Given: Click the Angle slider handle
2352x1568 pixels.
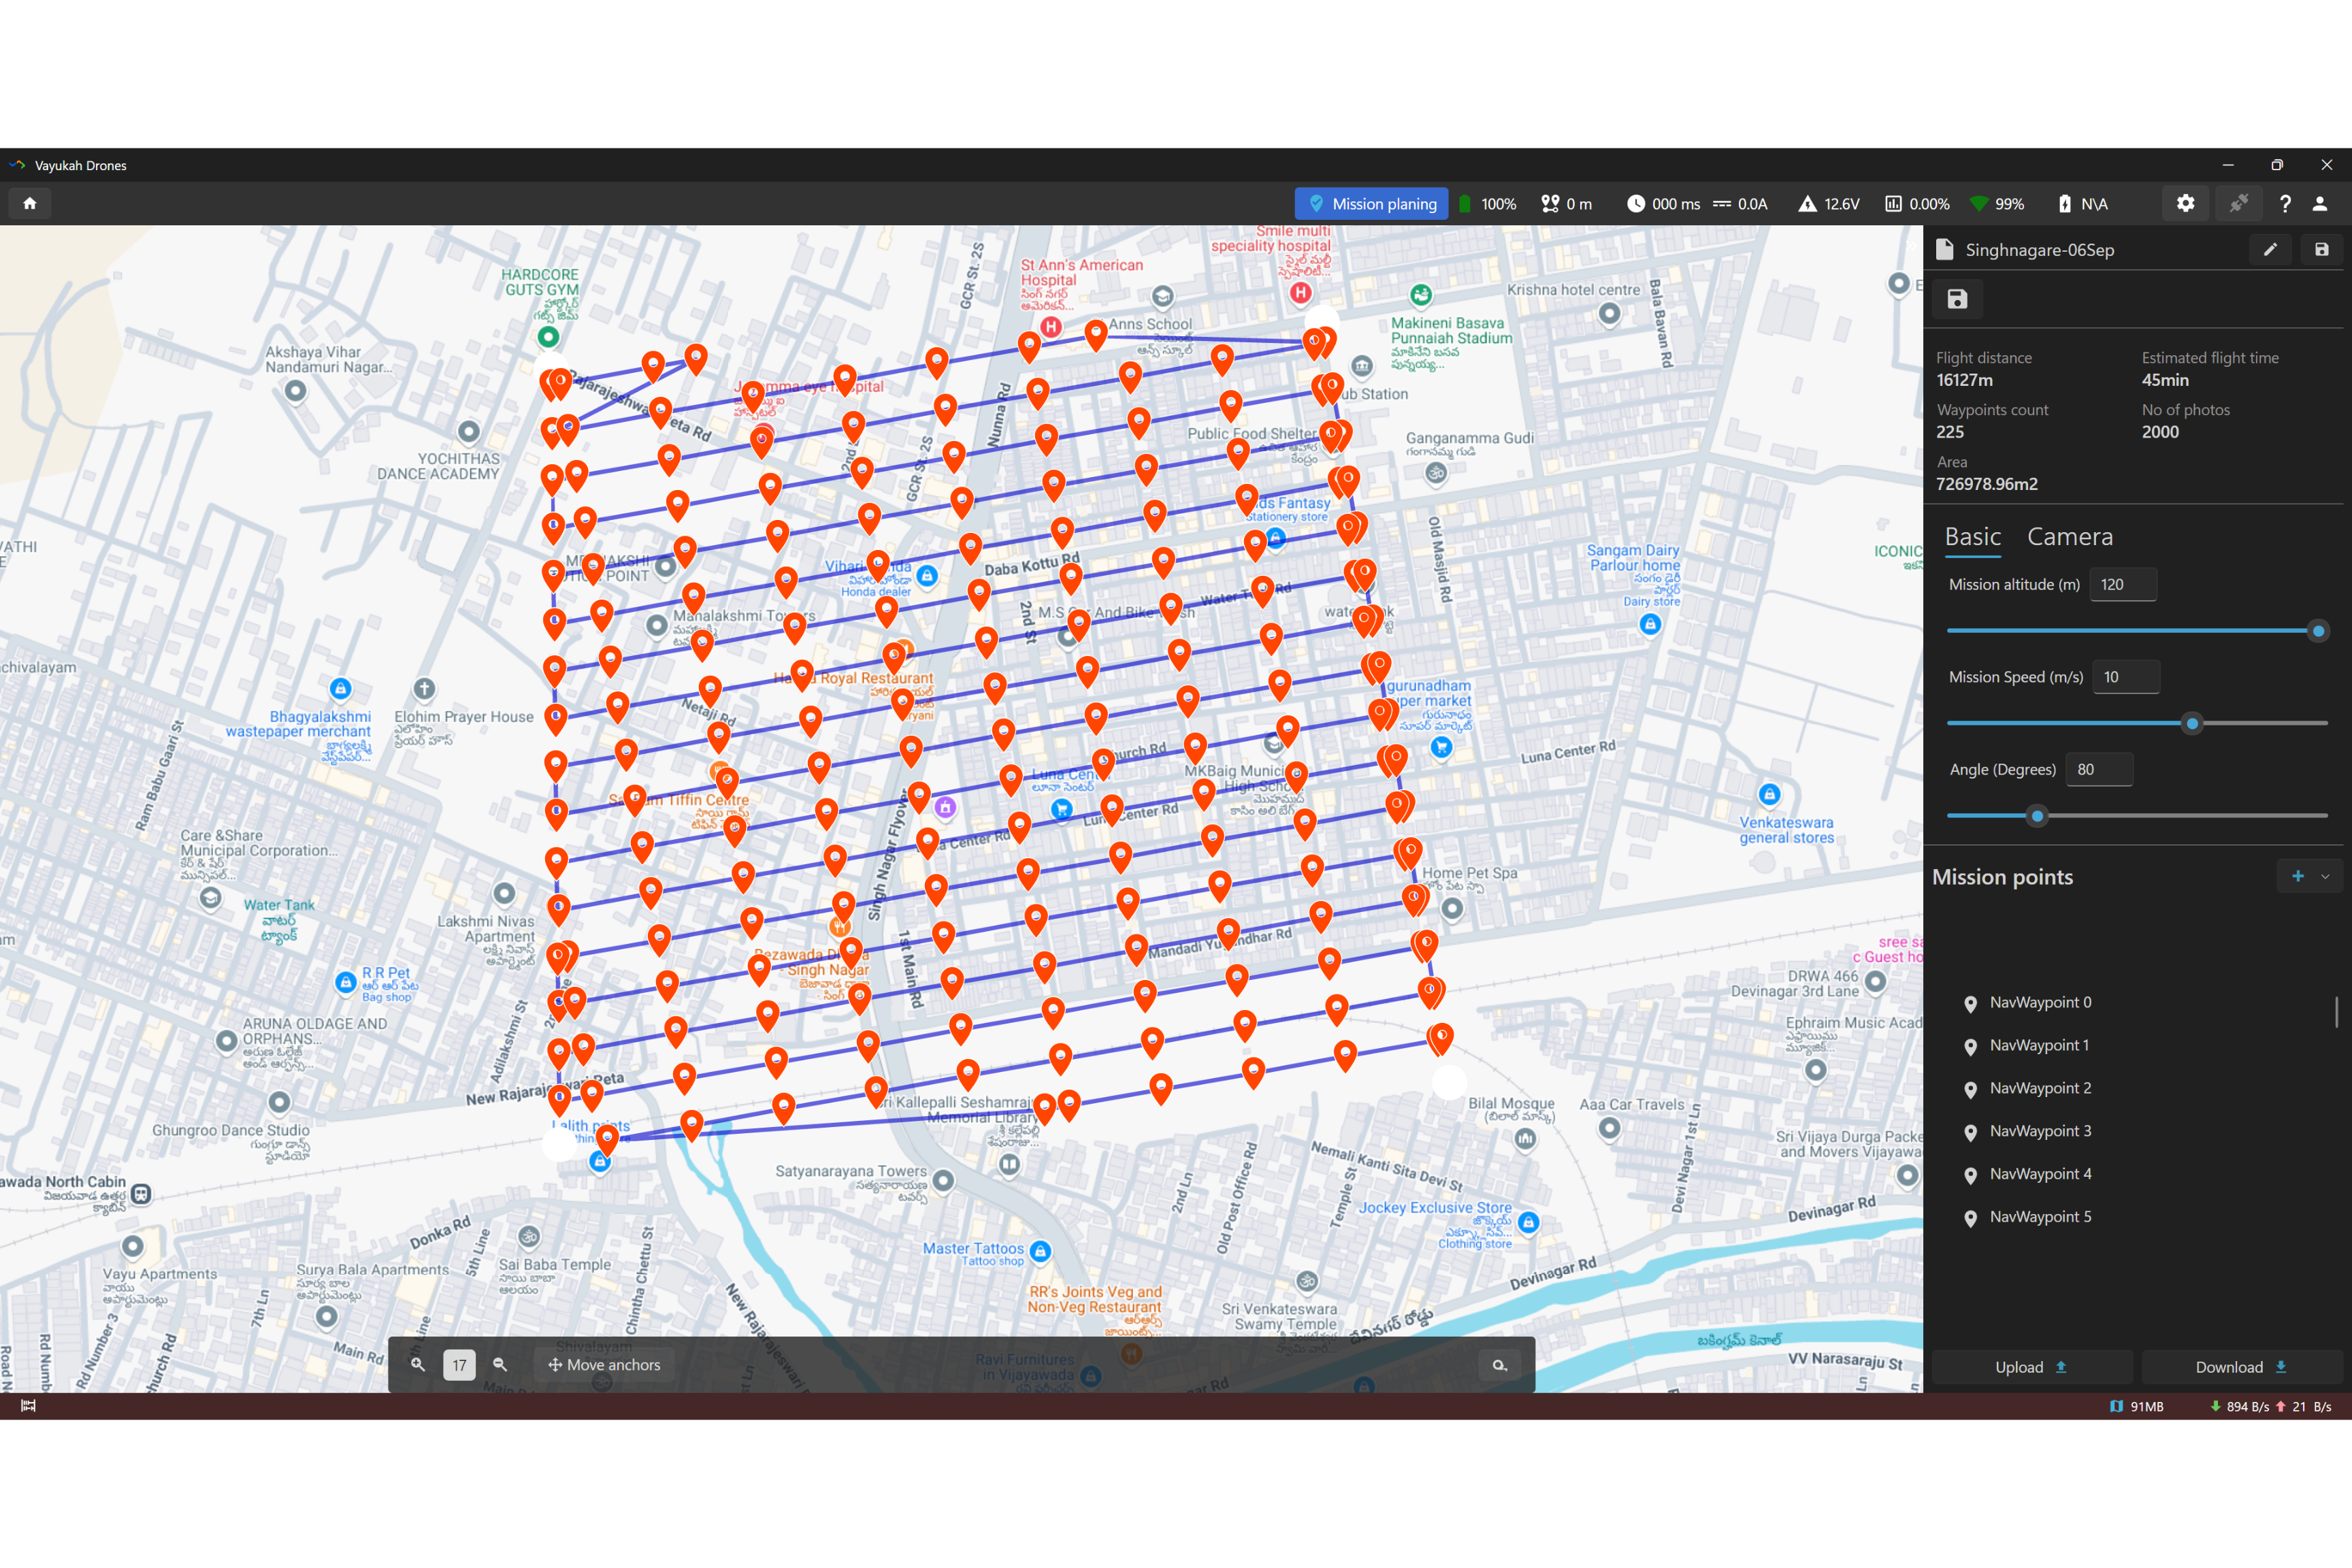Looking at the screenshot, I should tap(2037, 816).
